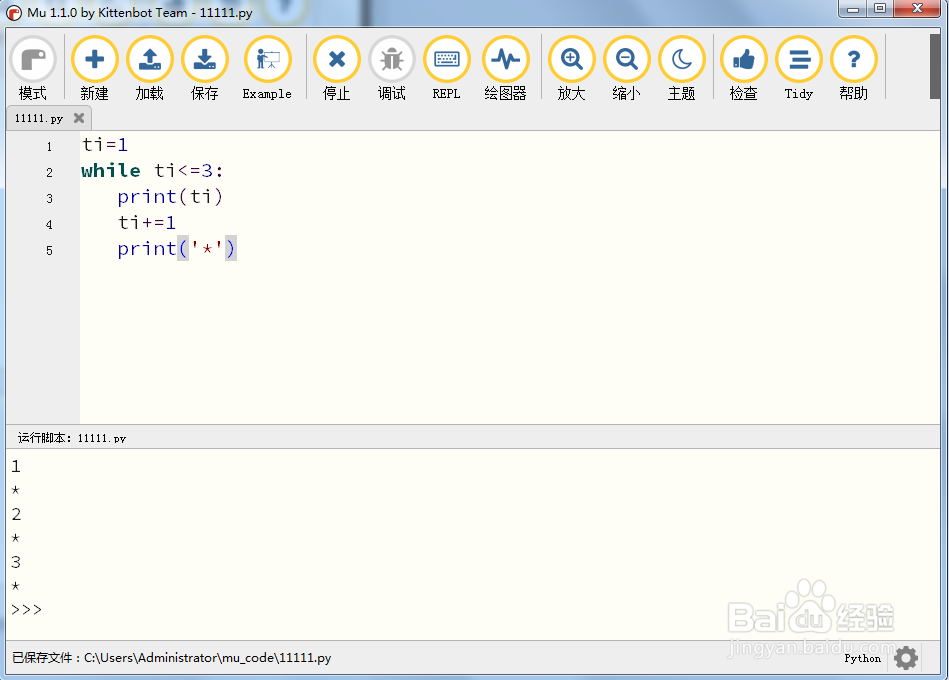
Task: Tidy the code formatting
Action: [x=798, y=60]
